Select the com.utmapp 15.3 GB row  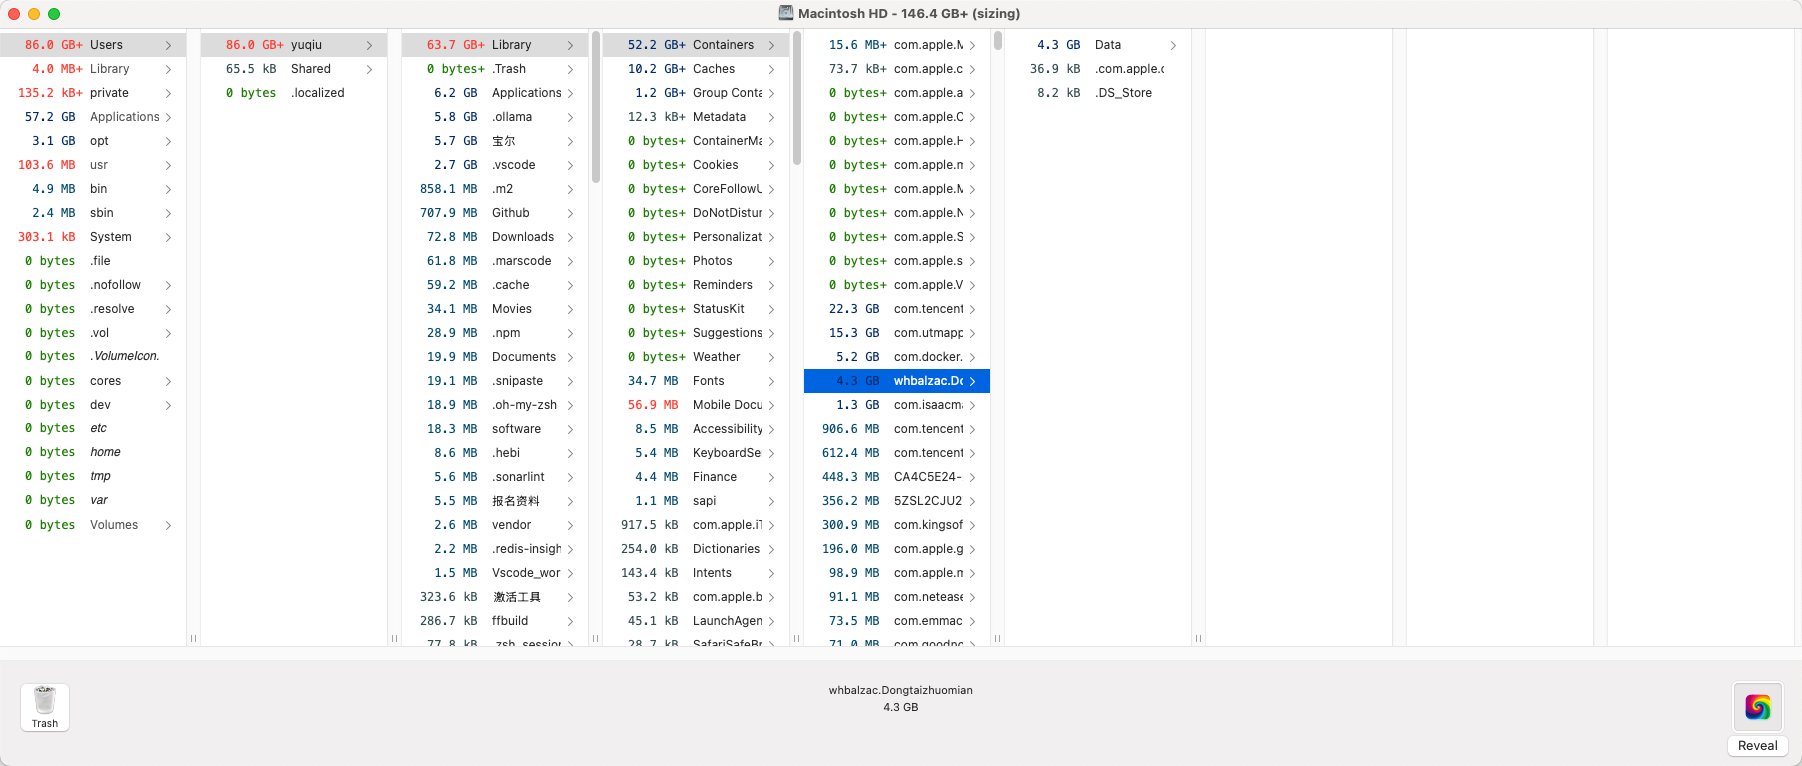click(x=897, y=333)
